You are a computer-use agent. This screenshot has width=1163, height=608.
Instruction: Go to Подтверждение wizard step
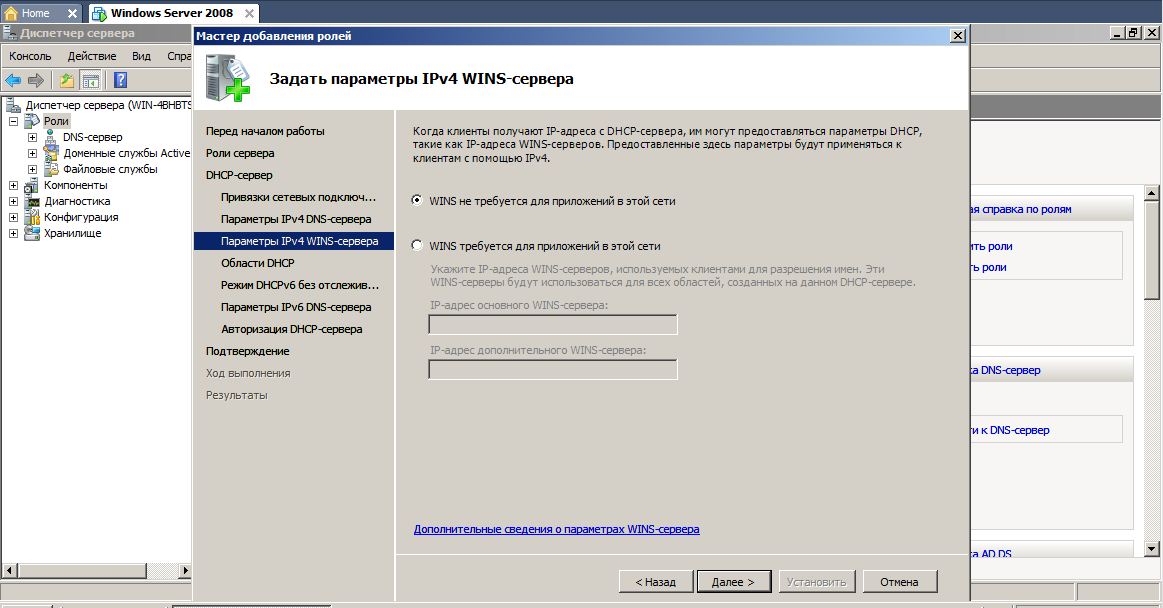(x=248, y=351)
